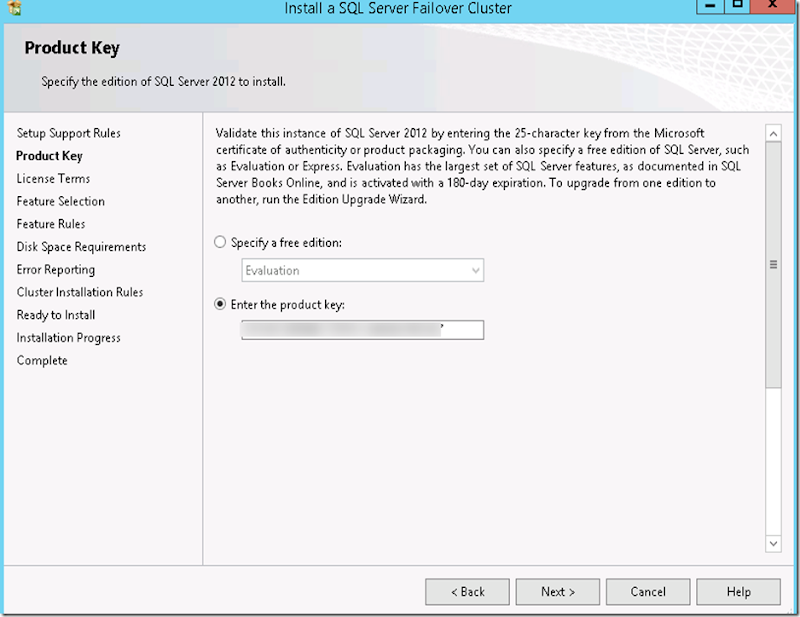Click the 'Product Key' page heading
This screenshot has height=617, width=800.
click(x=72, y=48)
